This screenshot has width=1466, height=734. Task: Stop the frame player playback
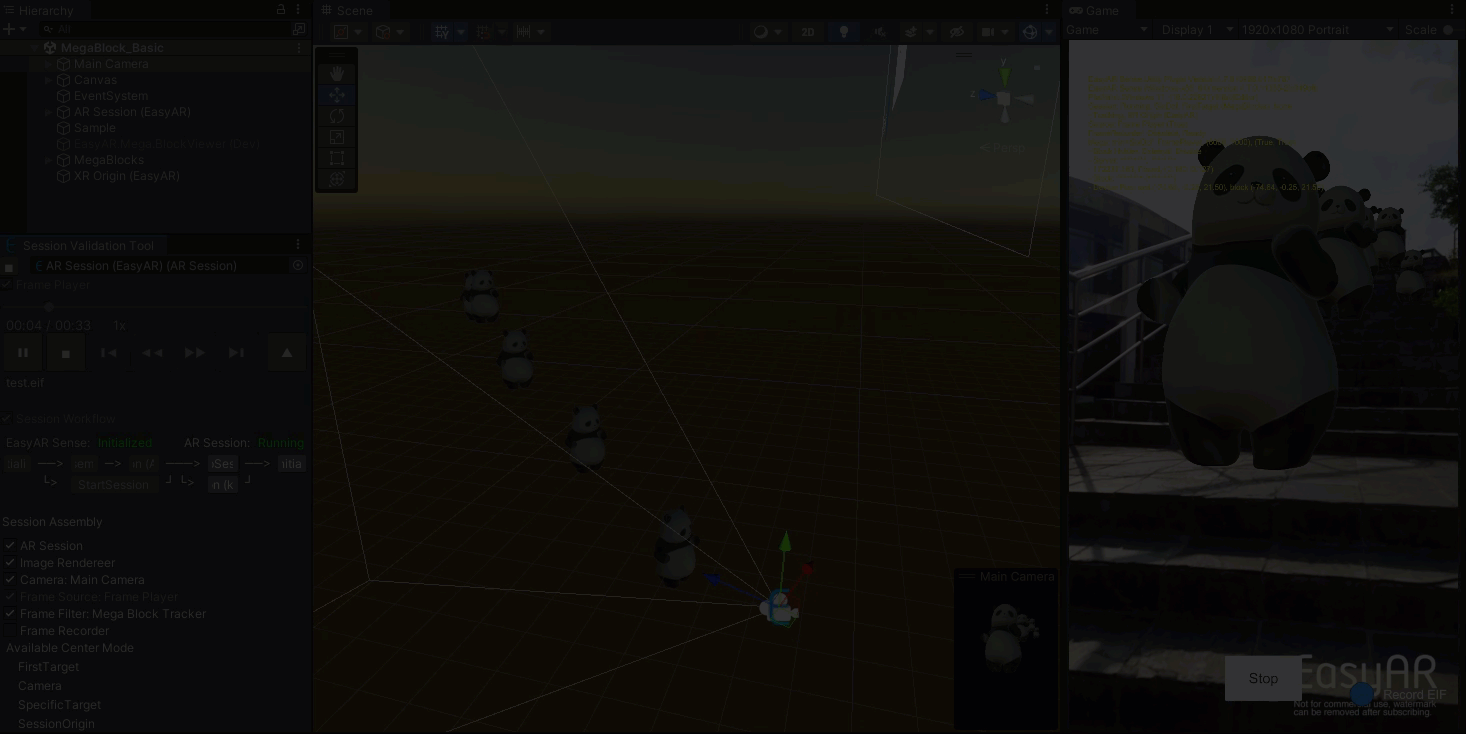[x=66, y=353]
